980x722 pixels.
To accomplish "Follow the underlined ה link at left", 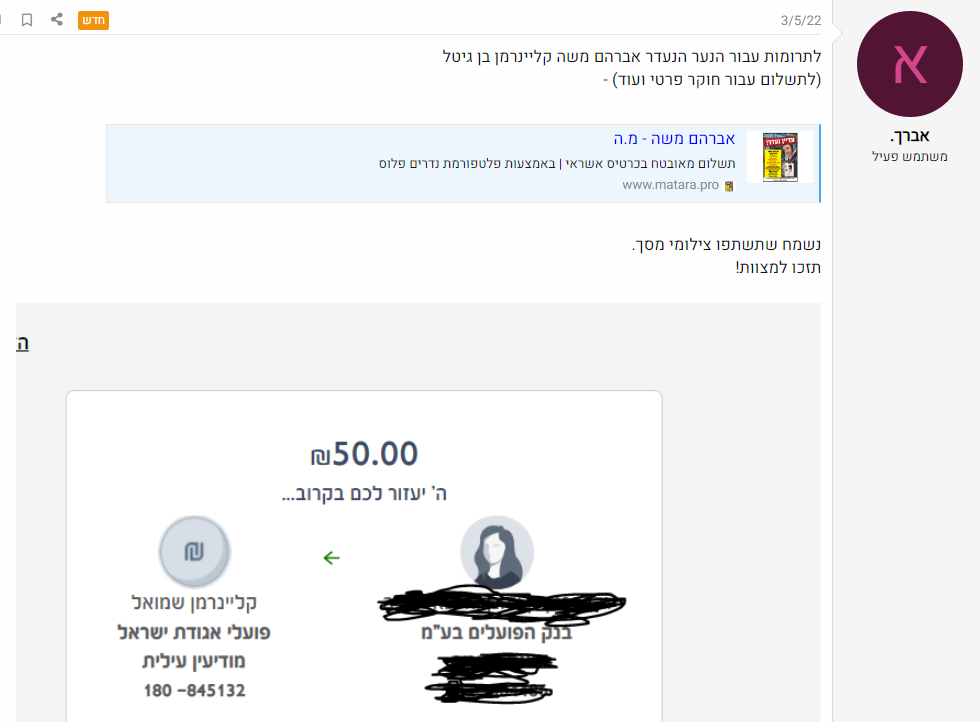I will click(22, 344).
